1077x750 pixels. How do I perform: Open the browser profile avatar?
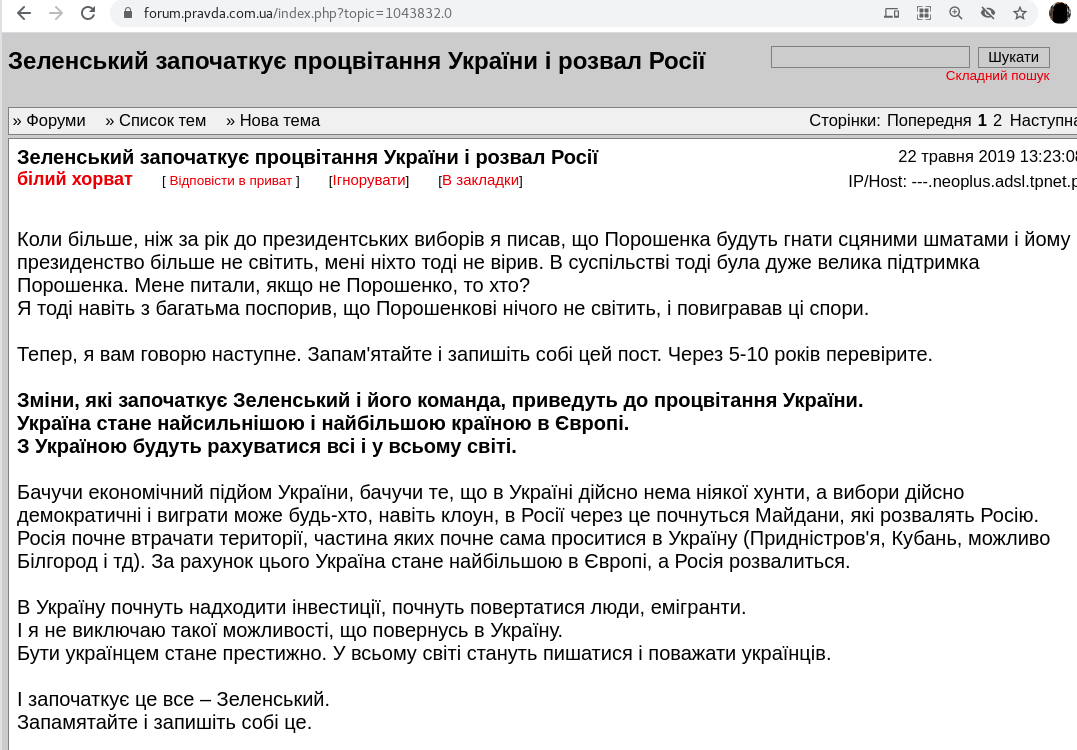[1061, 13]
